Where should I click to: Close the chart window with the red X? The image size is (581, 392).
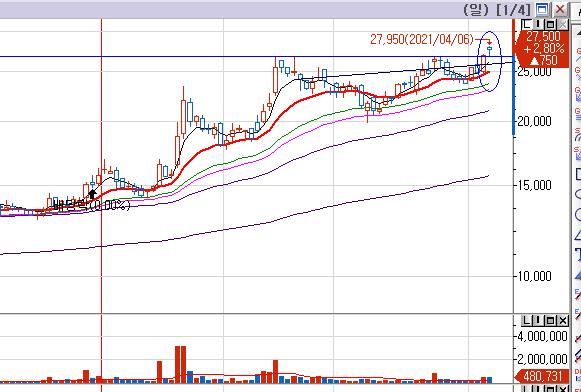[560, 9]
